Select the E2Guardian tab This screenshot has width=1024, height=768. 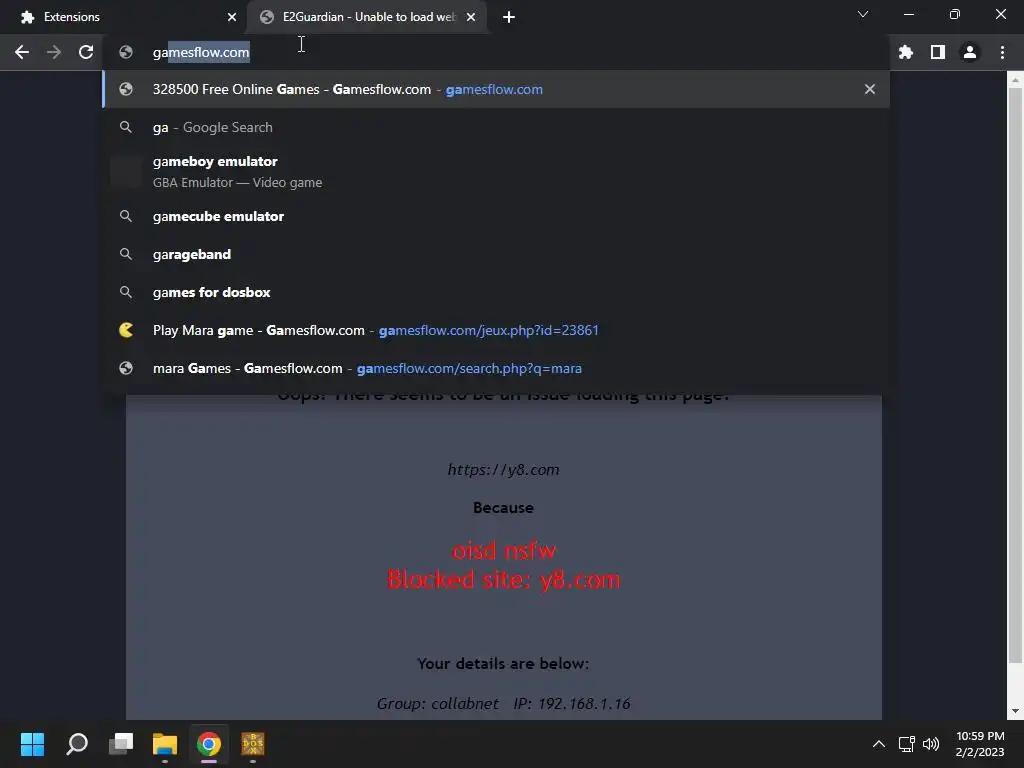coord(368,17)
